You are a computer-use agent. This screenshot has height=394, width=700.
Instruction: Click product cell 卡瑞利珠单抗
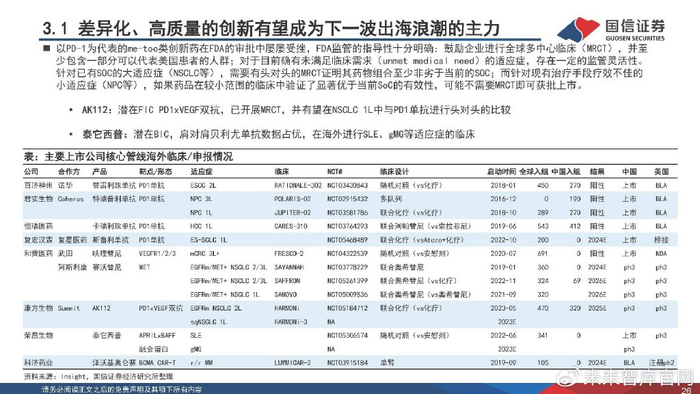pos(114,226)
